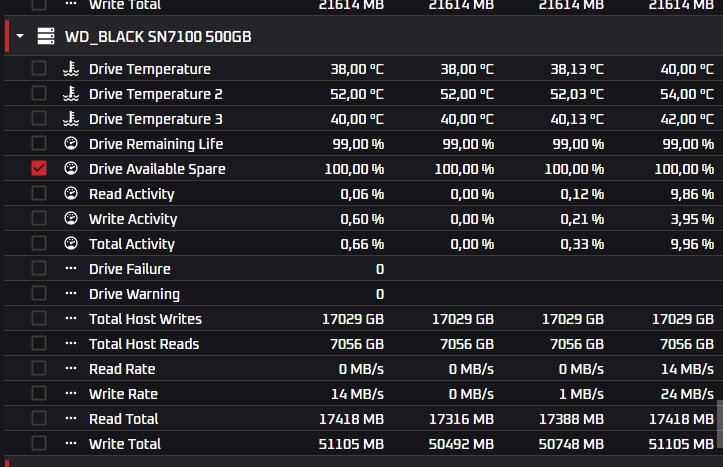Tick the Write Rate checkbox
Screen dimensions: 723x467
(x=39, y=393)
